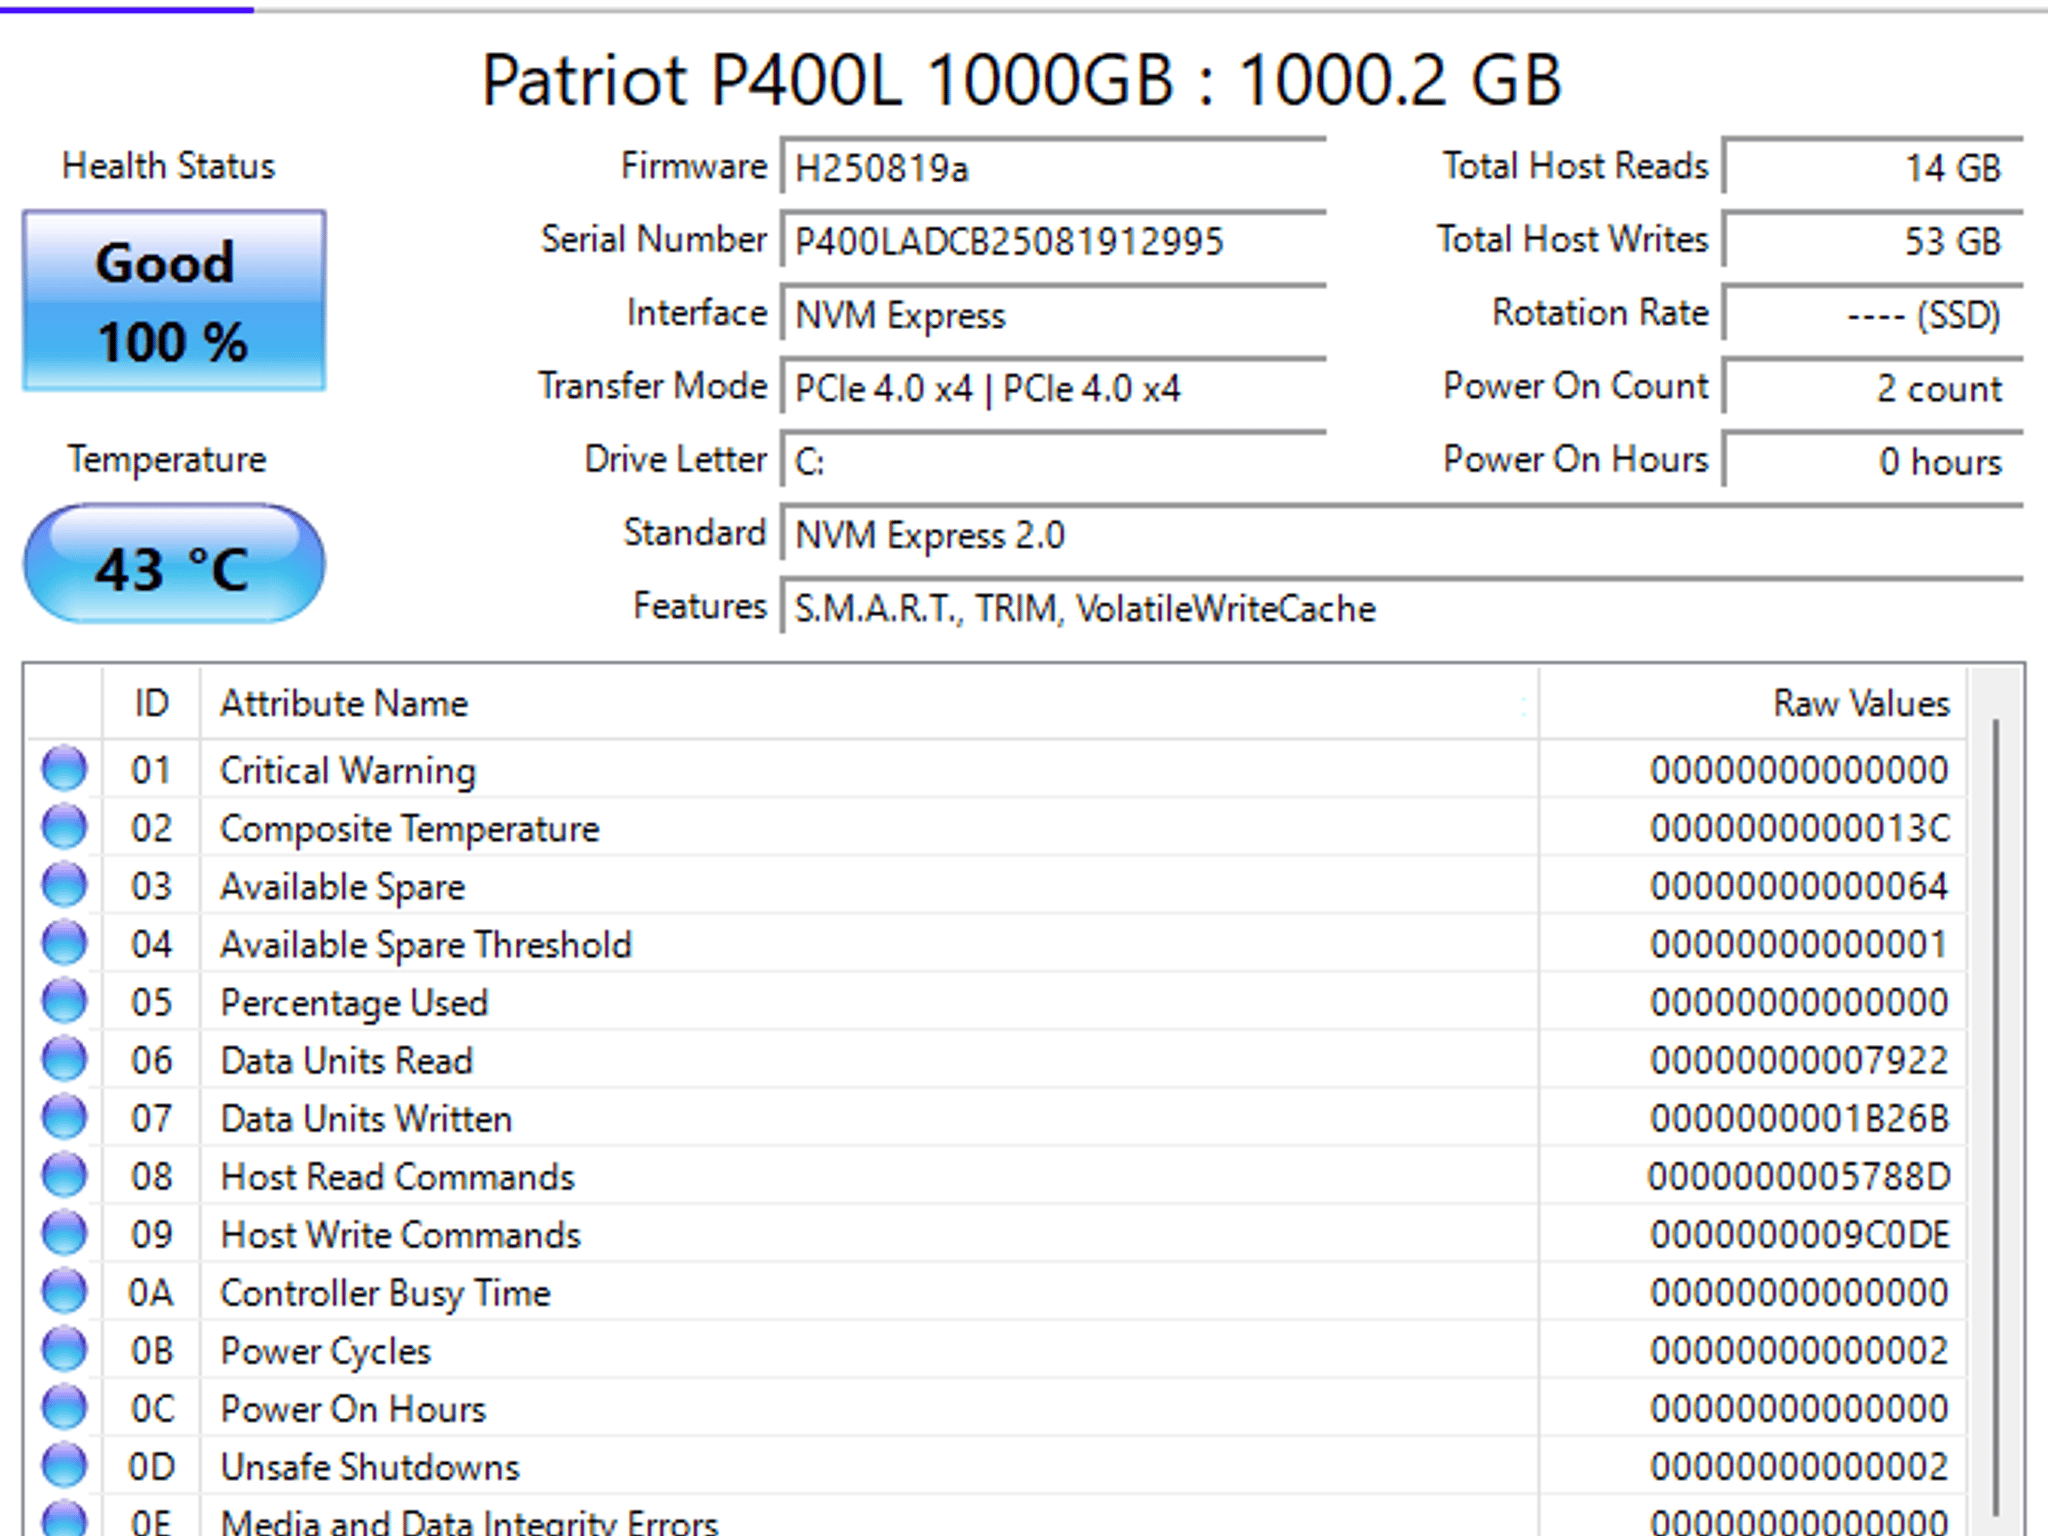Click the drive title Patriot P400L 1000GB
The width and height of the screenshot is (2048, 1536).
coord(1021,79)
